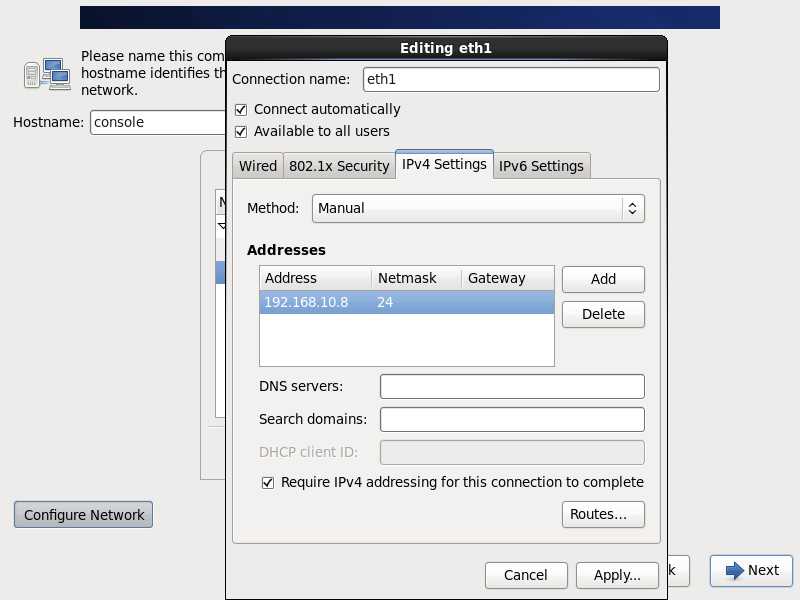Click the empty Gateway cell of 192.168.10.8 row
800x600 pixels.
coord(508,302)
